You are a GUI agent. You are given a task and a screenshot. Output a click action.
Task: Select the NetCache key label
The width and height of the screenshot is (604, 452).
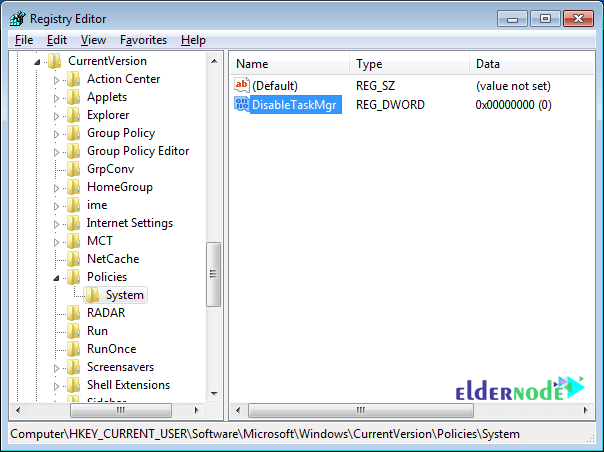point(113,259)
